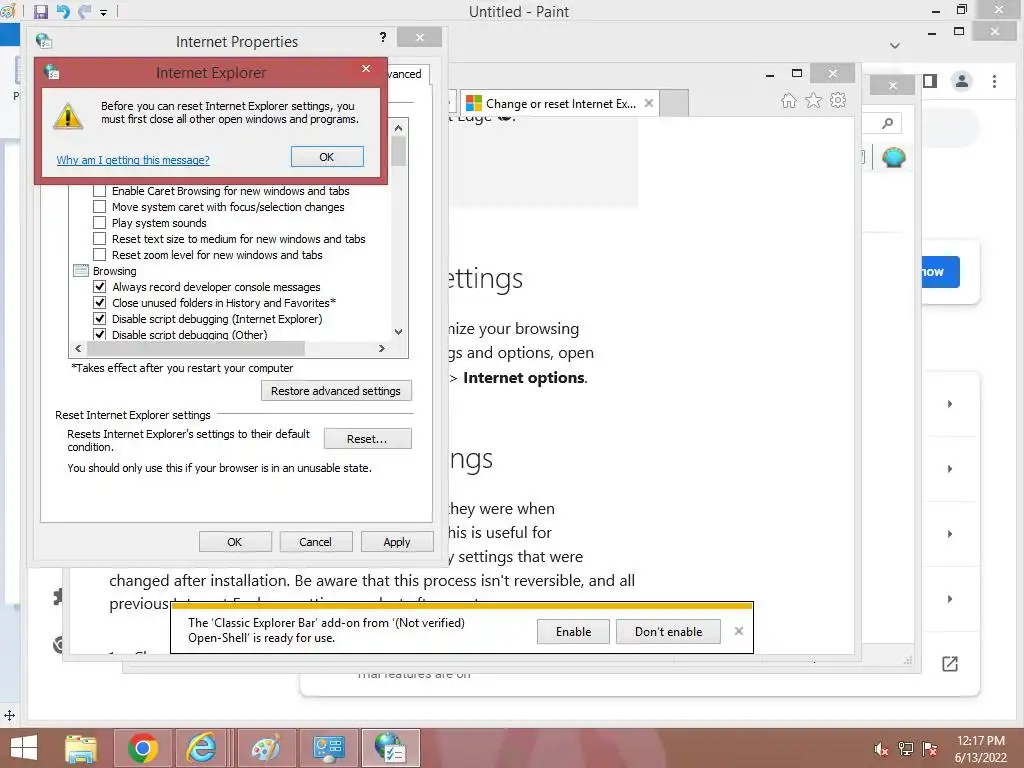Select the Browsing category in settings tree

click(x=114, y=271)
